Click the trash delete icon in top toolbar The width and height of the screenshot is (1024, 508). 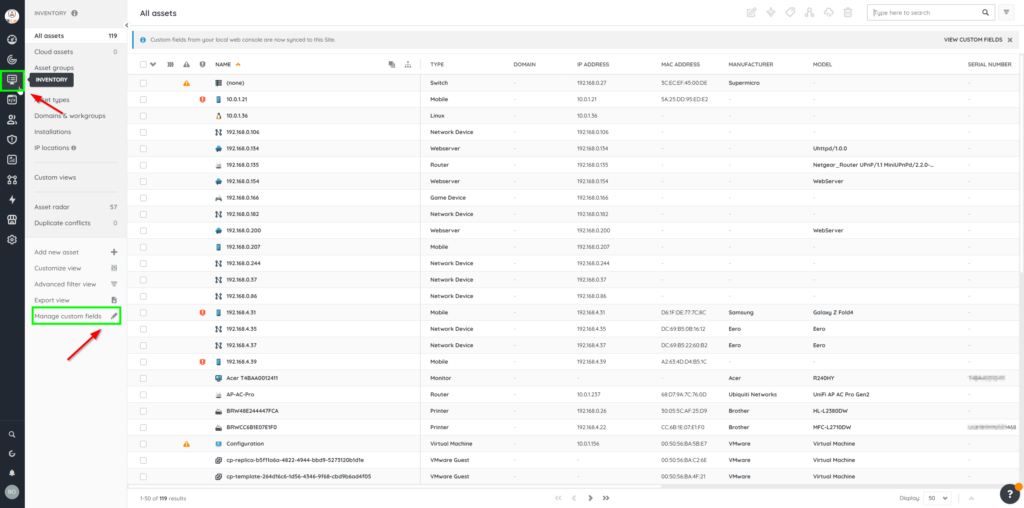pyautogui.click(x=848, y=12)
